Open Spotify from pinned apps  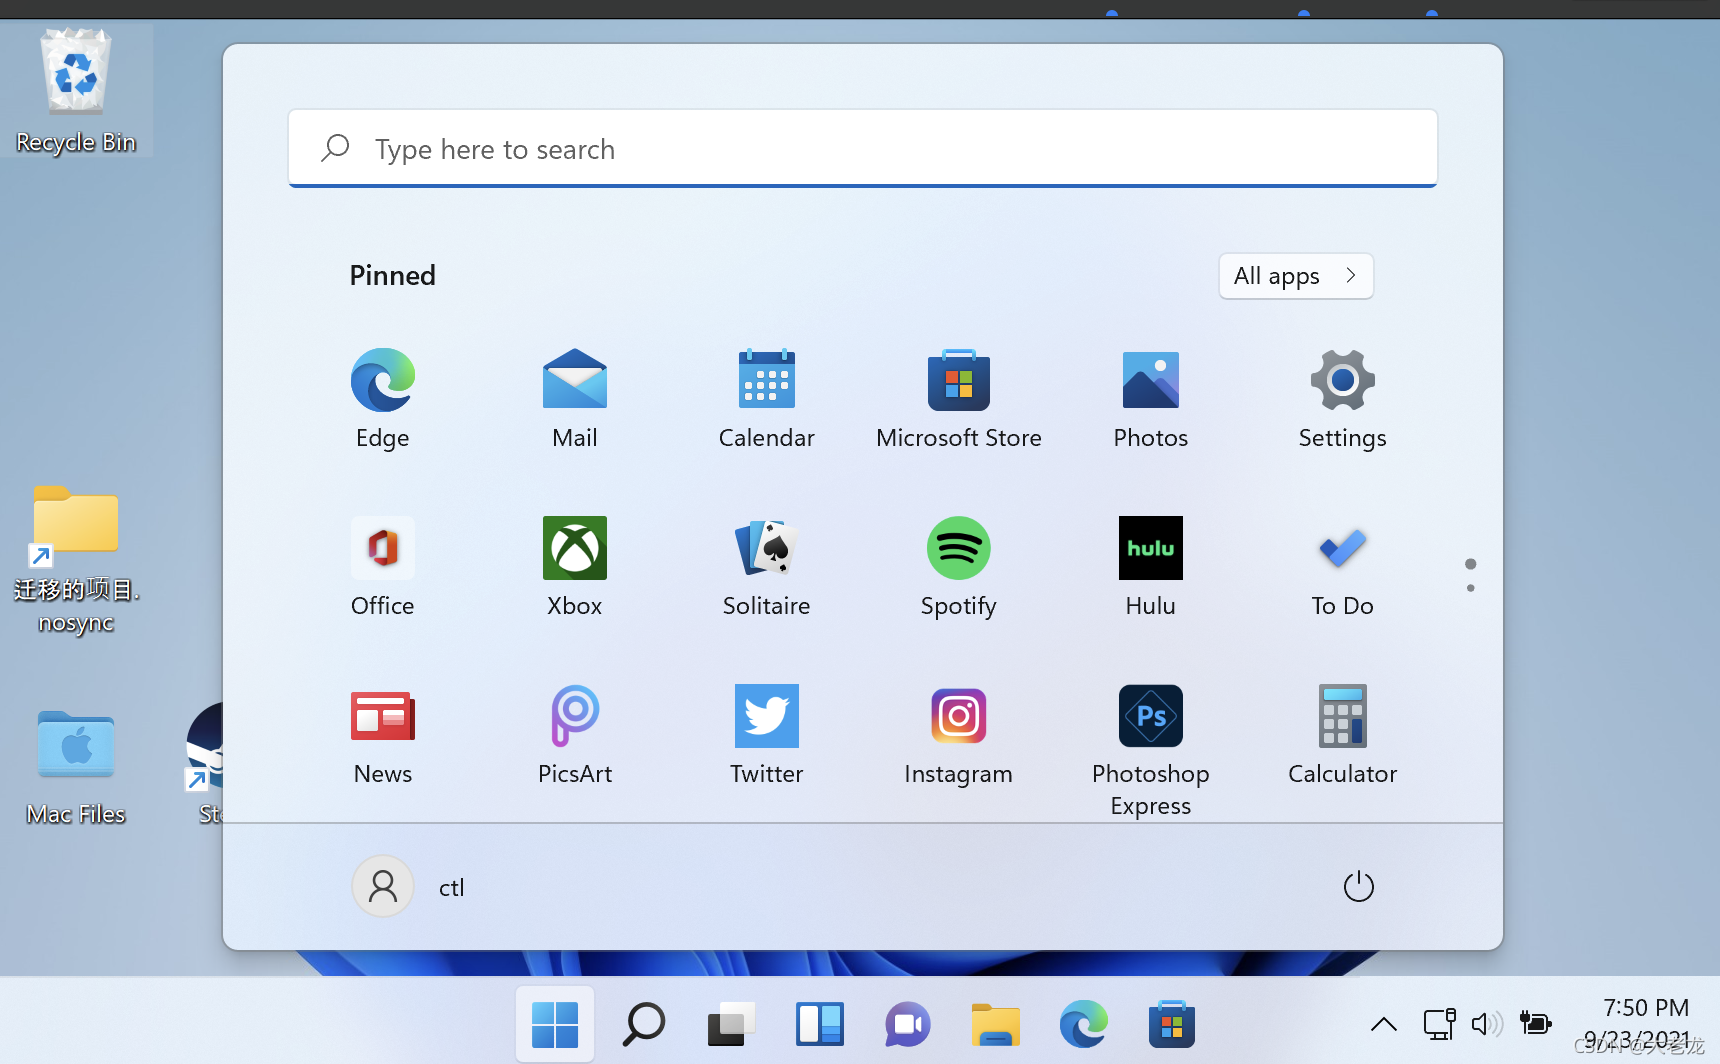(959, 567)
